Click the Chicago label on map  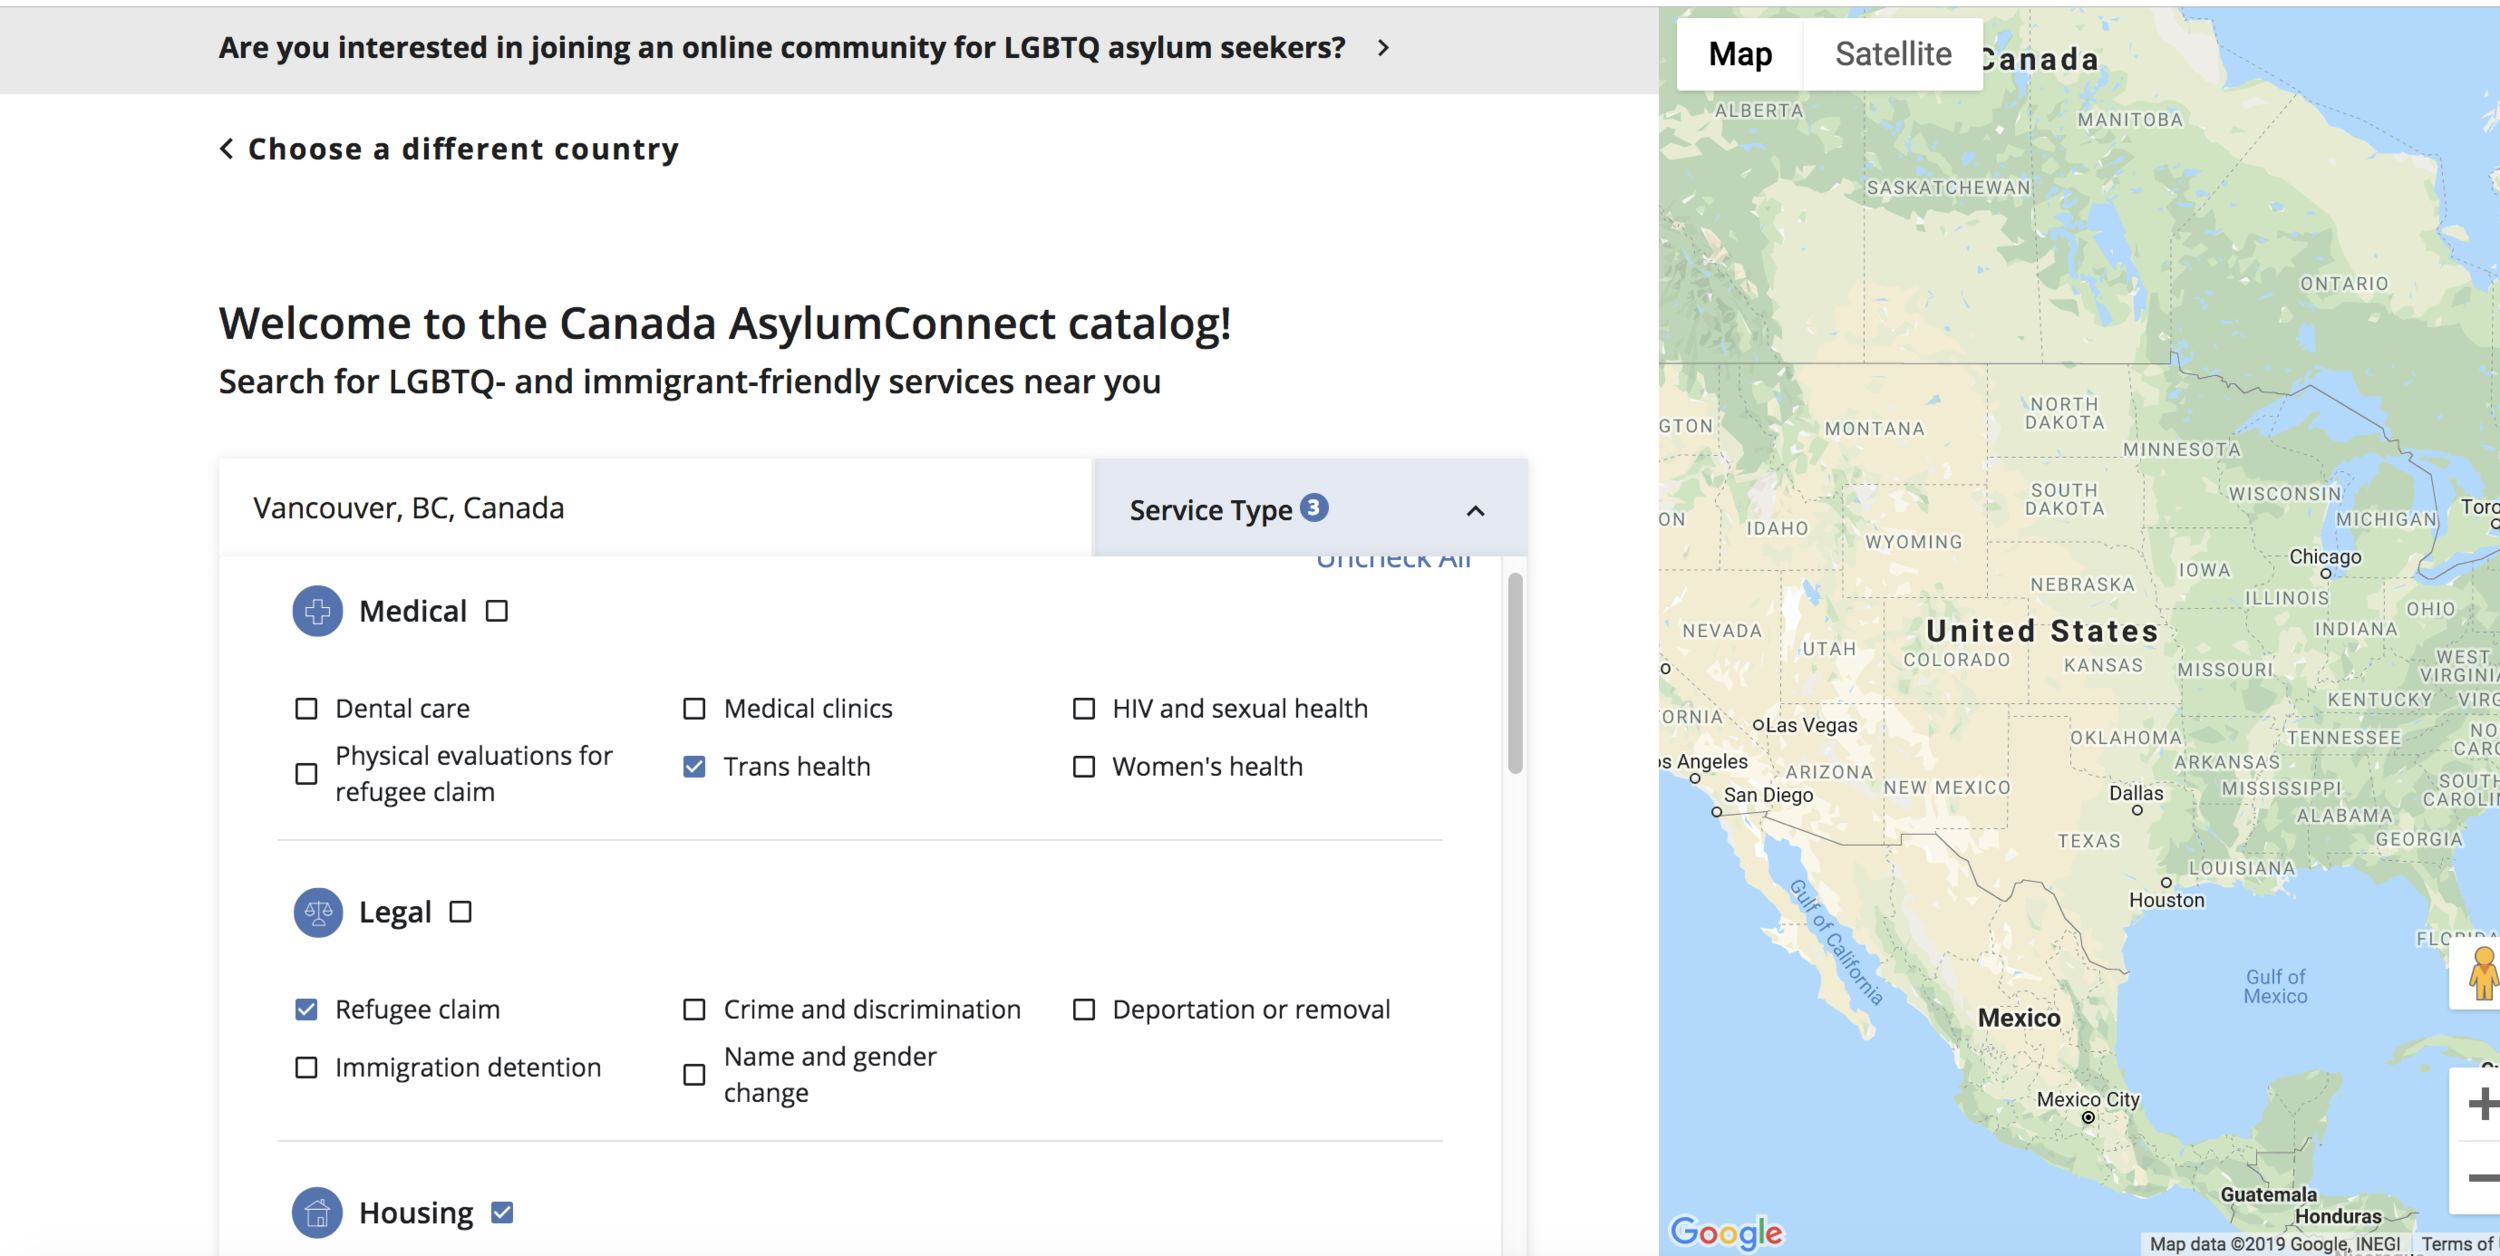[2325, 557]
